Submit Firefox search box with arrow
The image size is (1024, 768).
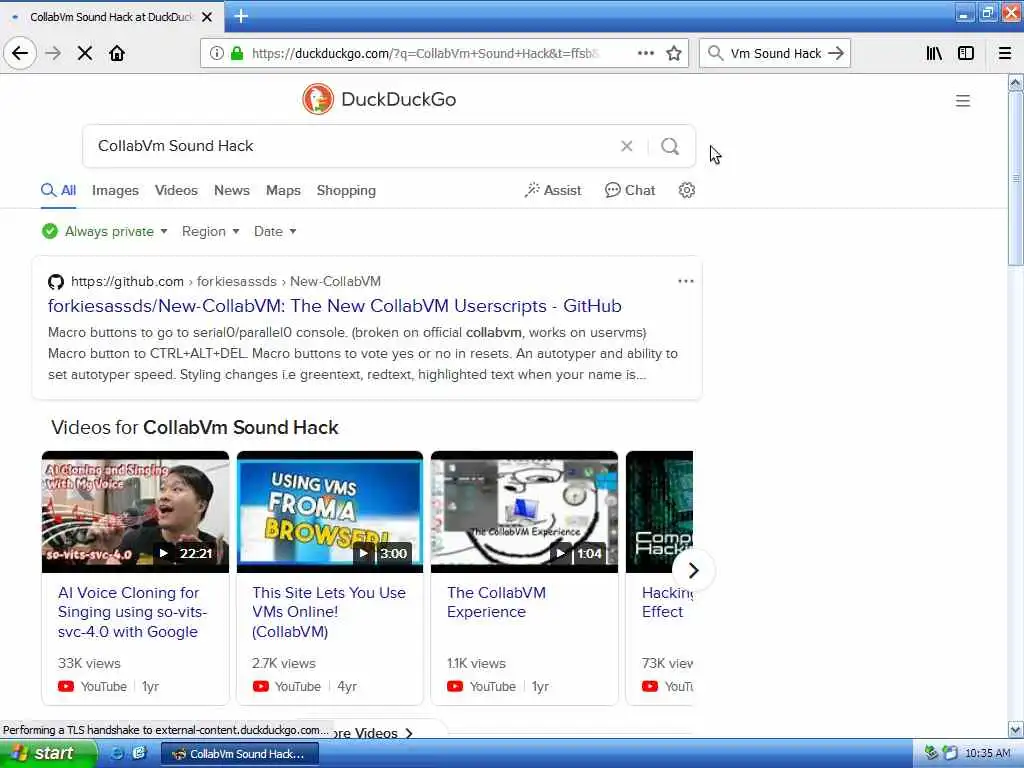[x=836, y=53]
